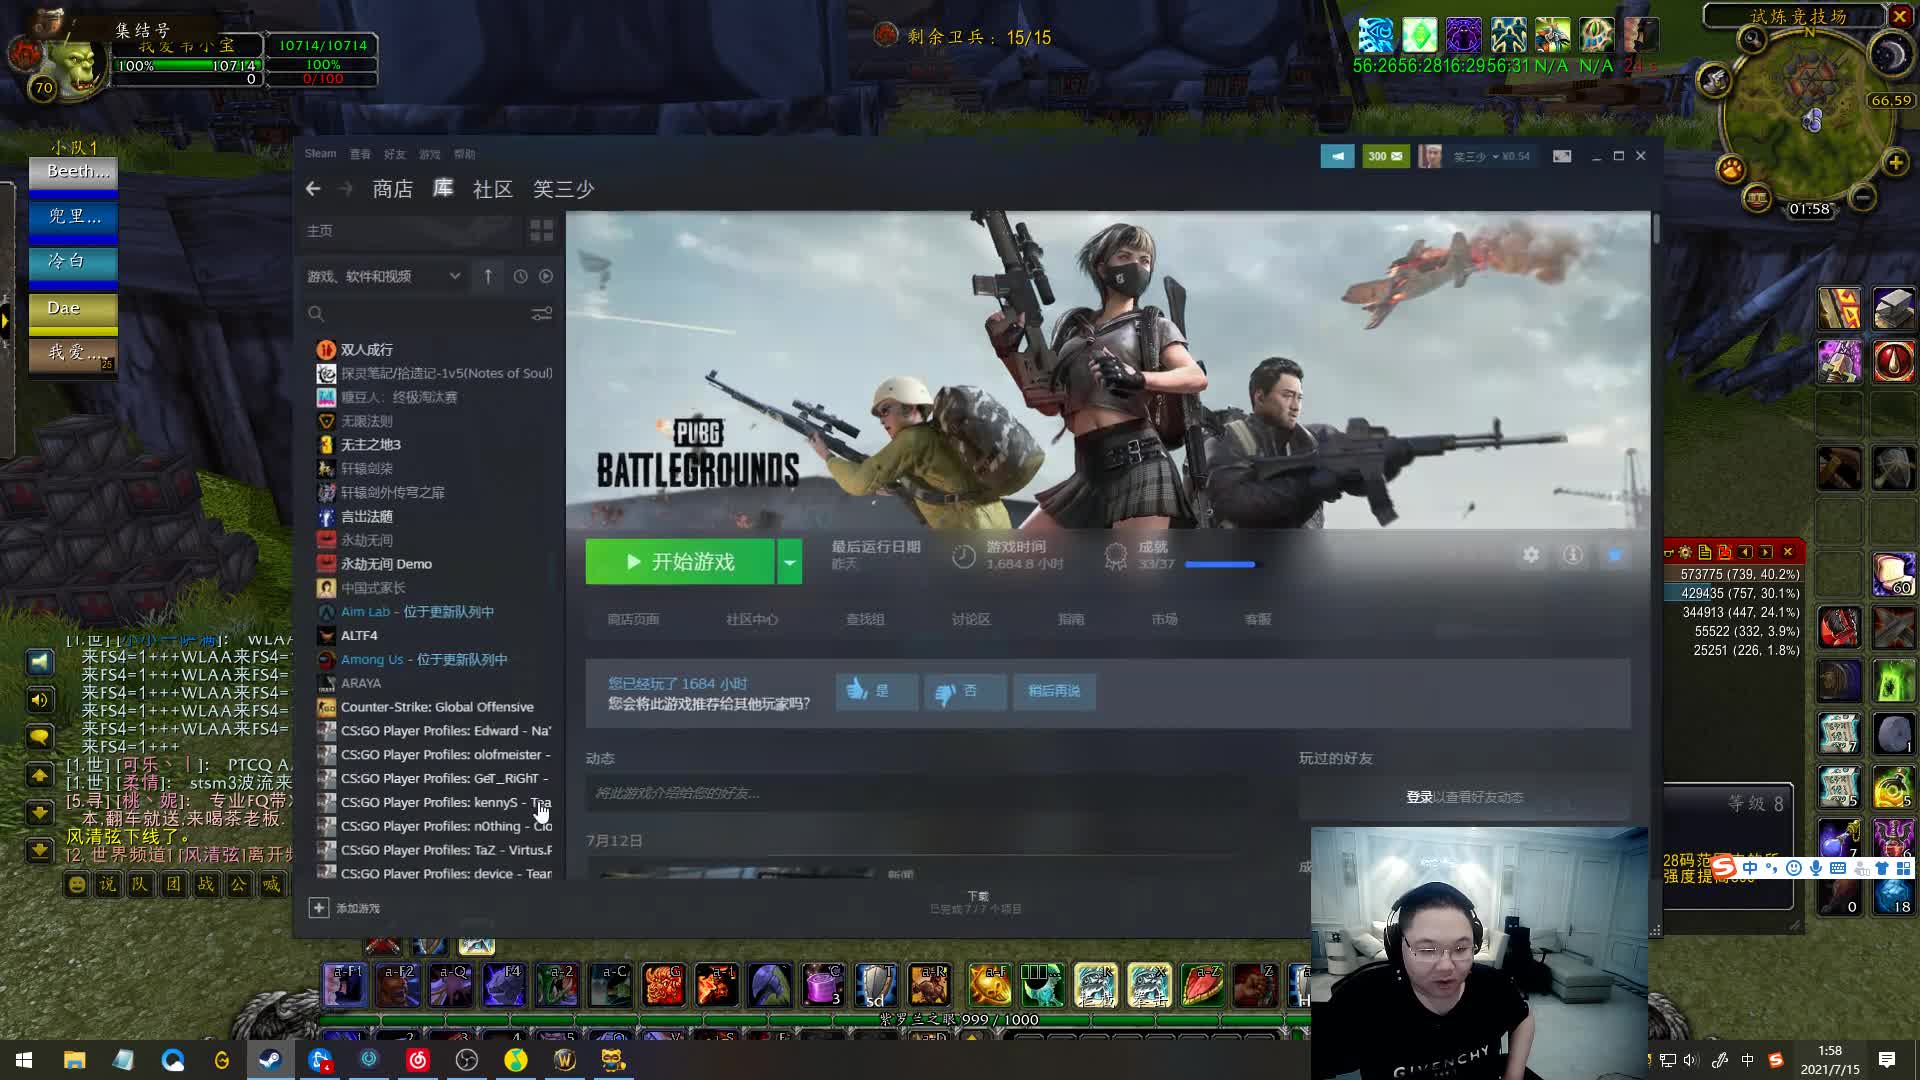The image size is (1920, 1080).
Task: Open the 好友 menu in Steam
Action: (x=395, y=154)
